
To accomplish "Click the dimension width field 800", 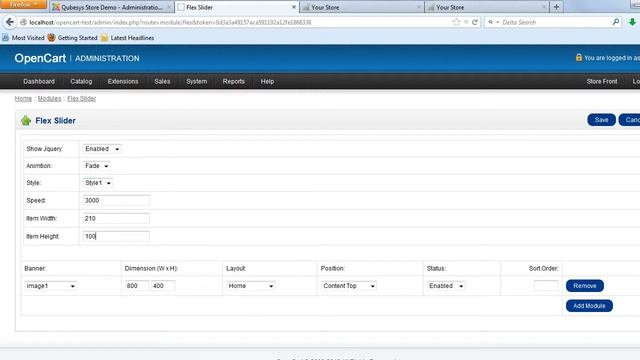I will pyautogui.click(x=137, y=286).
